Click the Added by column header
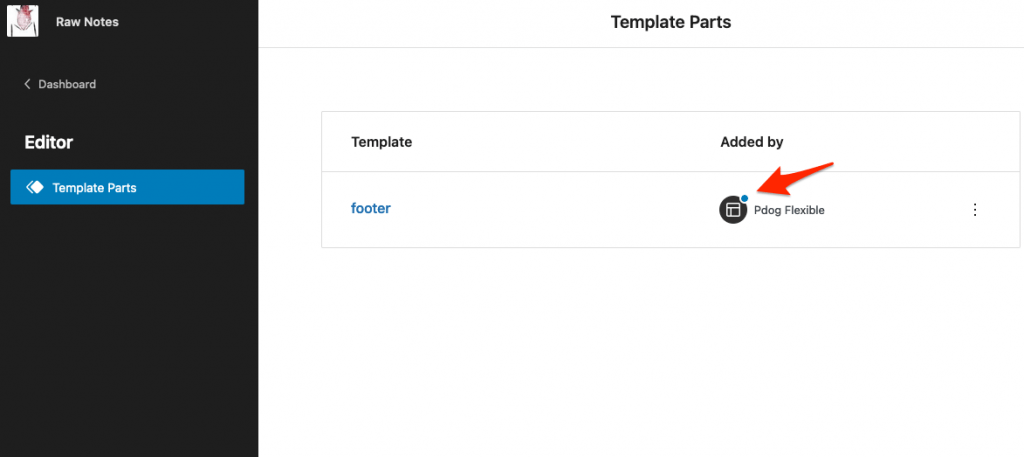Viewport: 1024px width, 457px height. (x=751, y=142)
